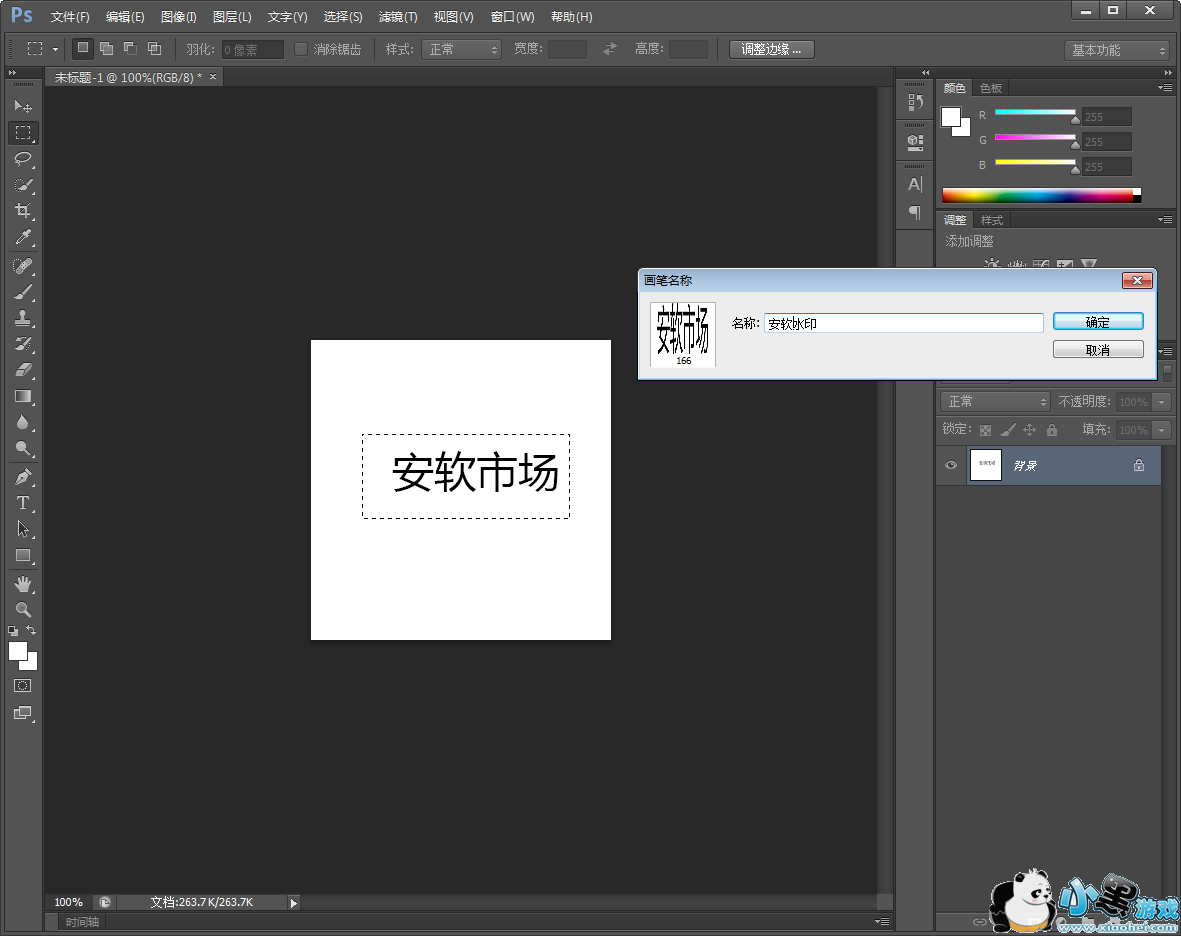The height and width of the screenshot is (936, 1181).
Task: Click 取消 to cancel the brush name
Action: [1097, 350]
